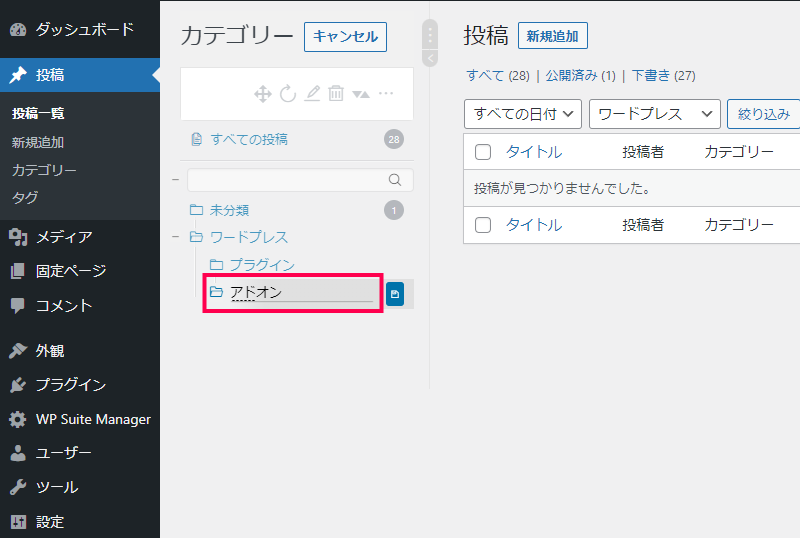The width and height of the screenshot is (800, 538).
Task: Click the 絞り込み filter button
Action: point(764,114)
